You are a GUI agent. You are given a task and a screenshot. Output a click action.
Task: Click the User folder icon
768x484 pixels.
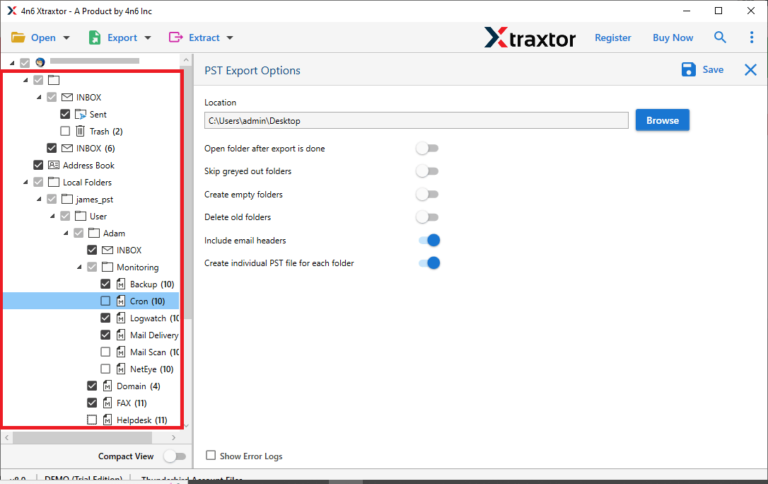80,216
